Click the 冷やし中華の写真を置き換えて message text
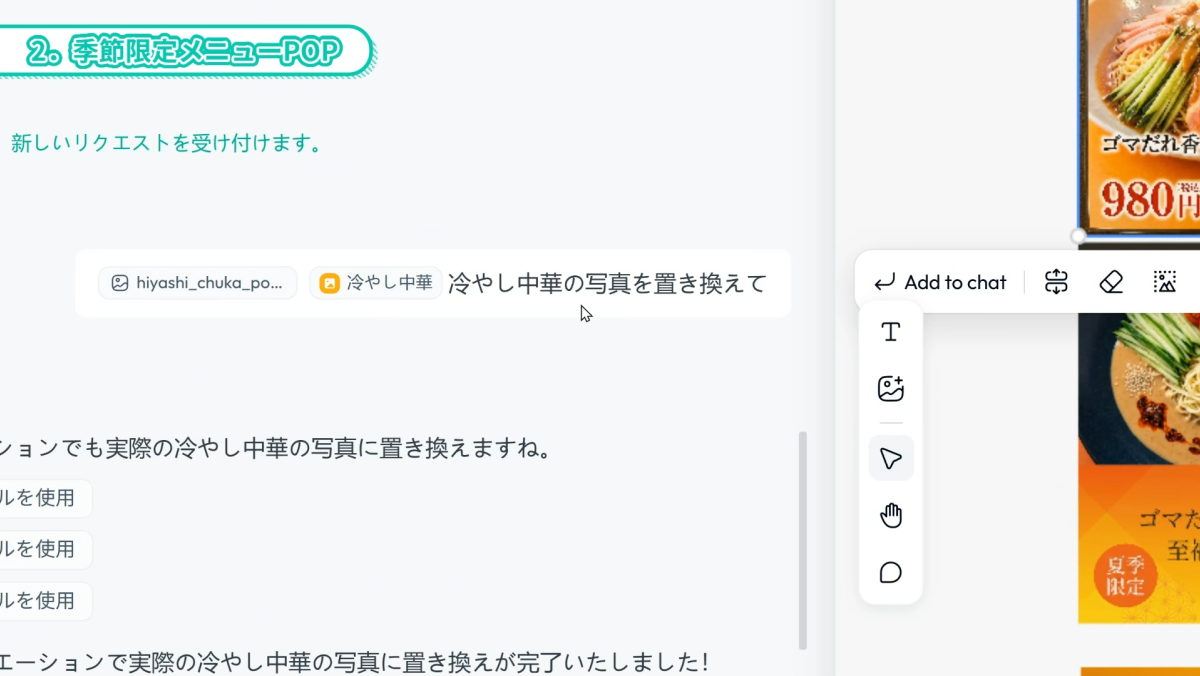This screenshot has height=676, width=1200. [x=607, y=284]
